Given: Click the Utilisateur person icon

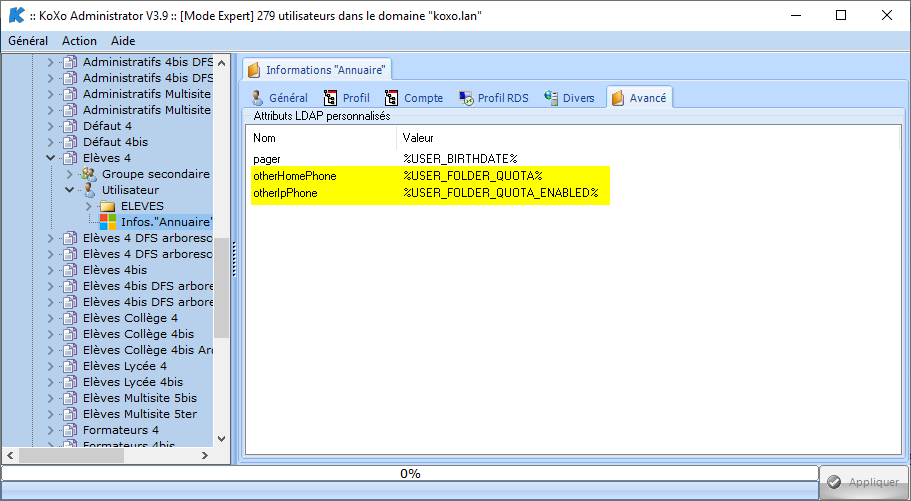Looking at the screenshot, I should click(x=89, y=190).
